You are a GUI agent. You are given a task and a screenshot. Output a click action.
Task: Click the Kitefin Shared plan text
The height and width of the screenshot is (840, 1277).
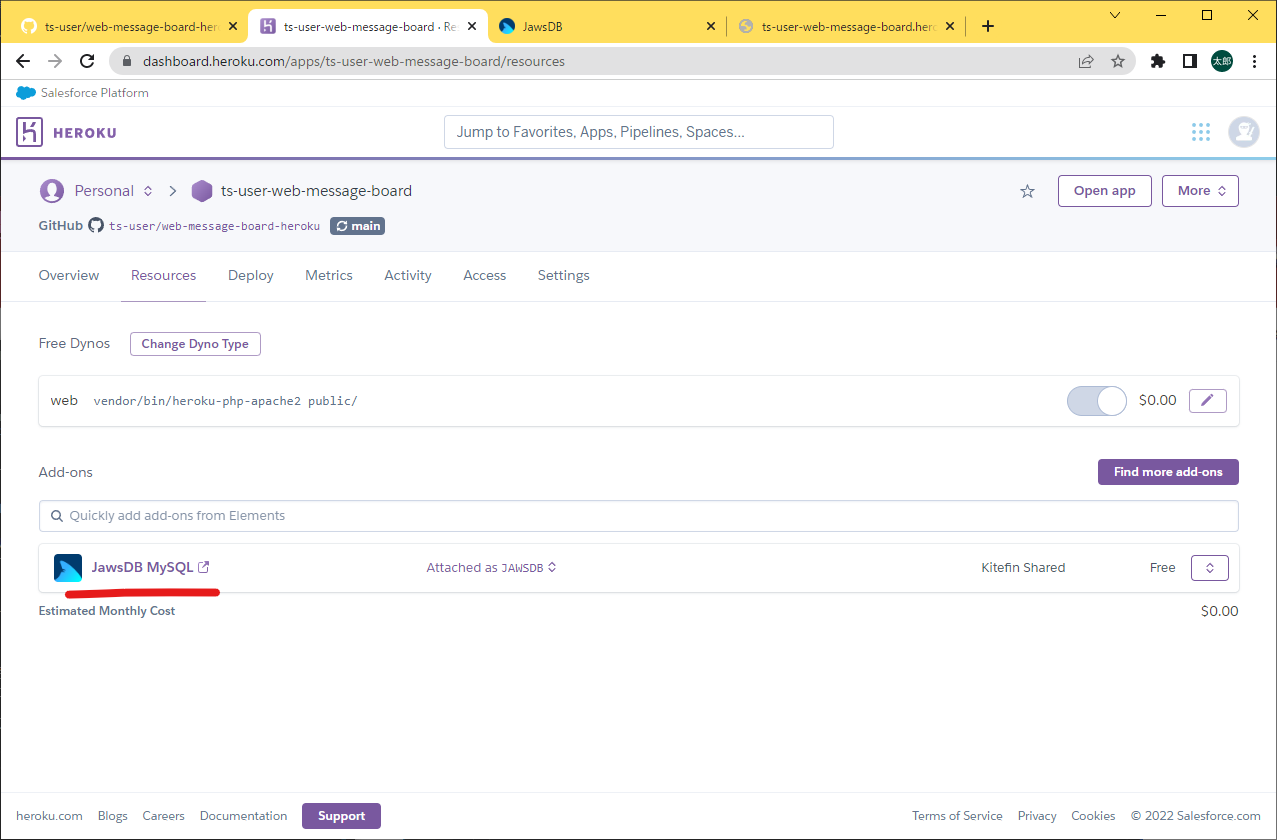(1023, 568)
